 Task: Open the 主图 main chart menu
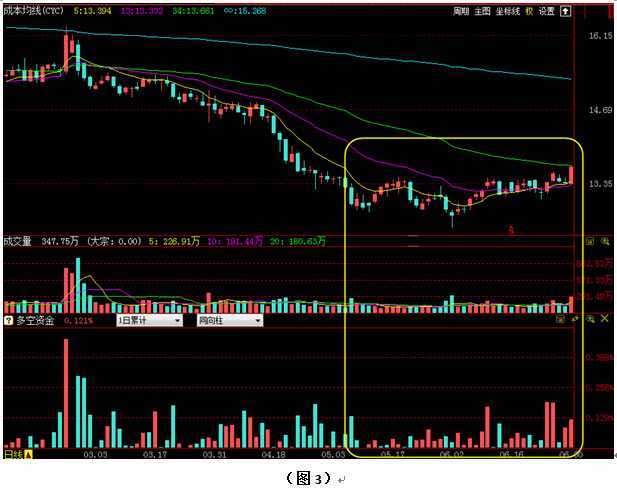(x=483, y=11)
